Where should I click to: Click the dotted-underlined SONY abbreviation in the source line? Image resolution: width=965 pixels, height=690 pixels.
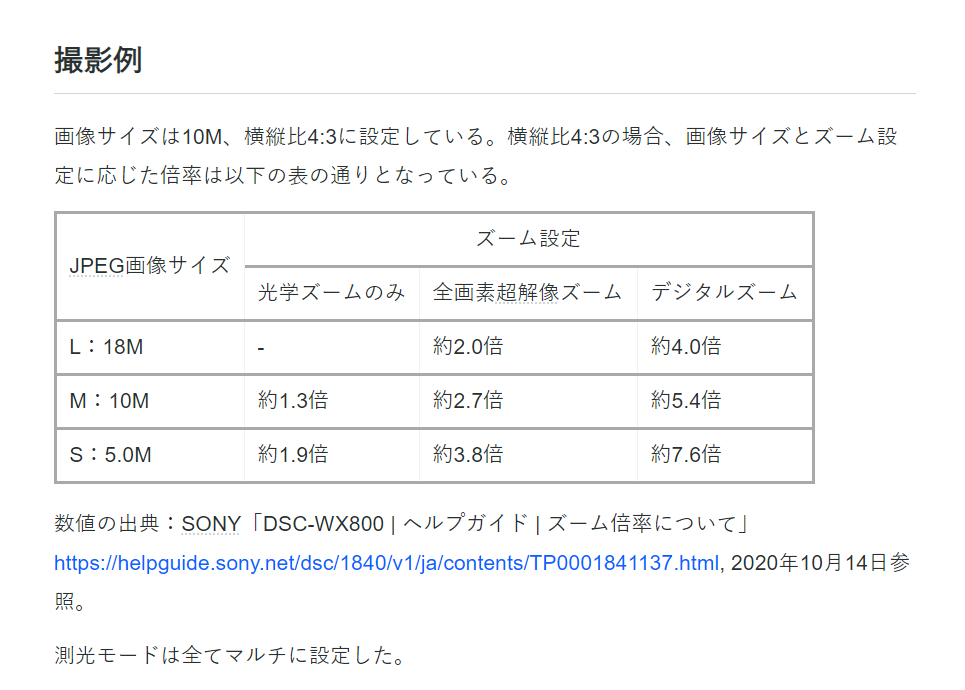tap(210, 524)
